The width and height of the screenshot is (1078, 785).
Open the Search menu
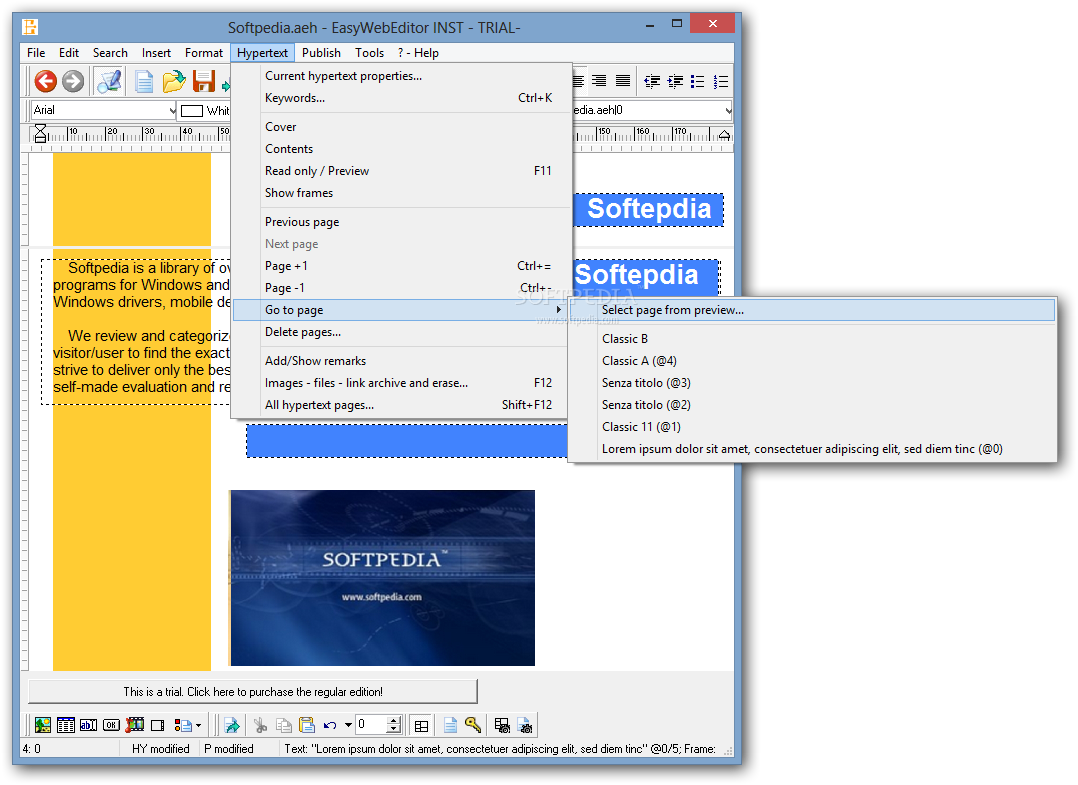pos(110,53)
